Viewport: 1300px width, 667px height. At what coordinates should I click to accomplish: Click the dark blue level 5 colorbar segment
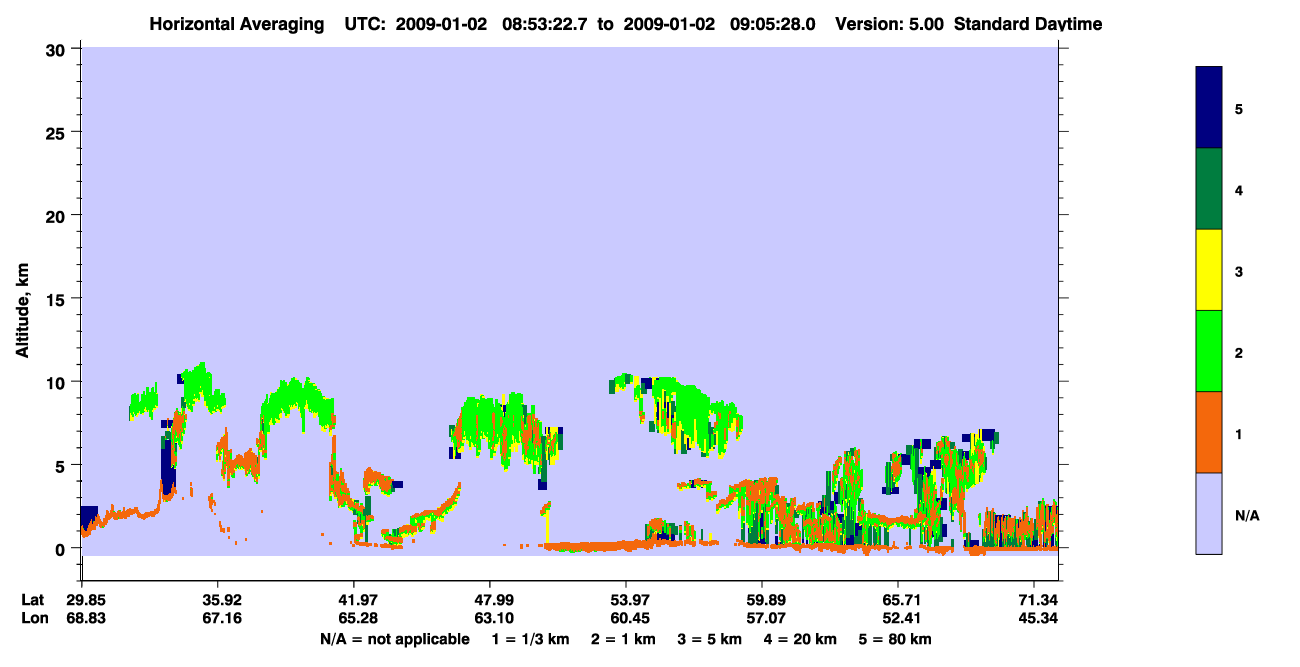point(1209,108)
